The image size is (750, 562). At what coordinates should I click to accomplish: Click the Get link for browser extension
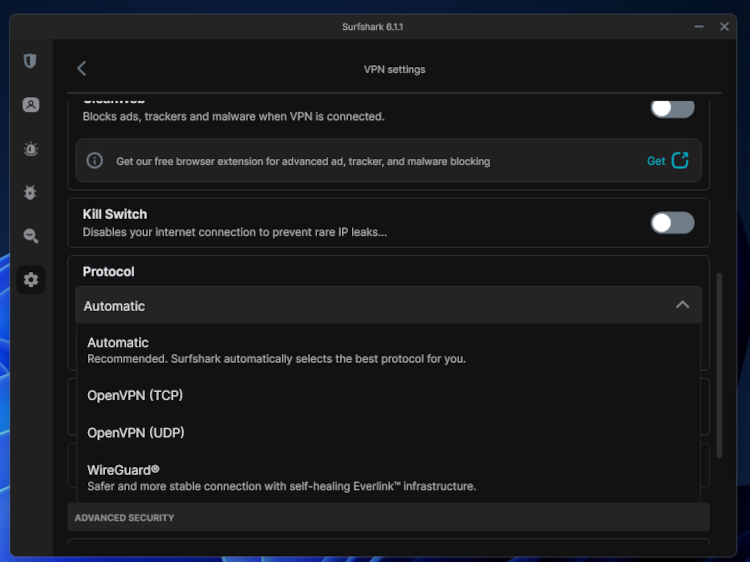656,161
